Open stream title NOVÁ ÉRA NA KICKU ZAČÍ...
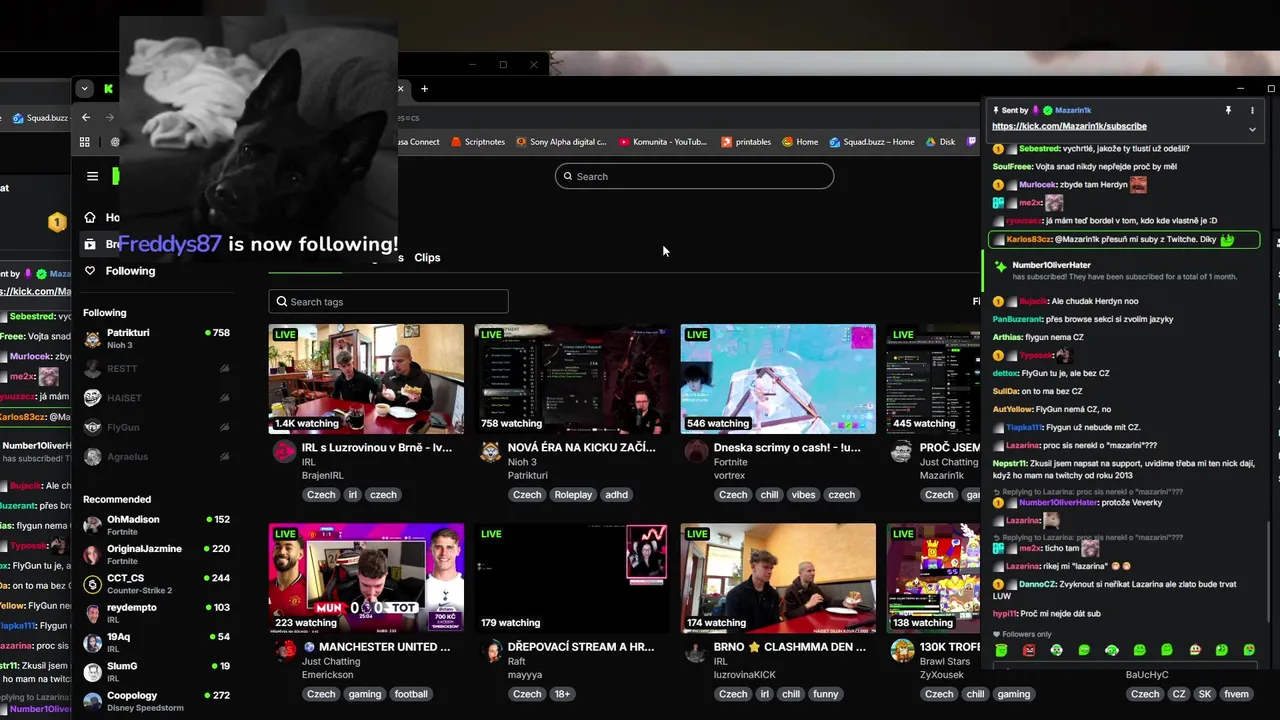Viewport: 1280px width, 720px height. pos(582,448)
